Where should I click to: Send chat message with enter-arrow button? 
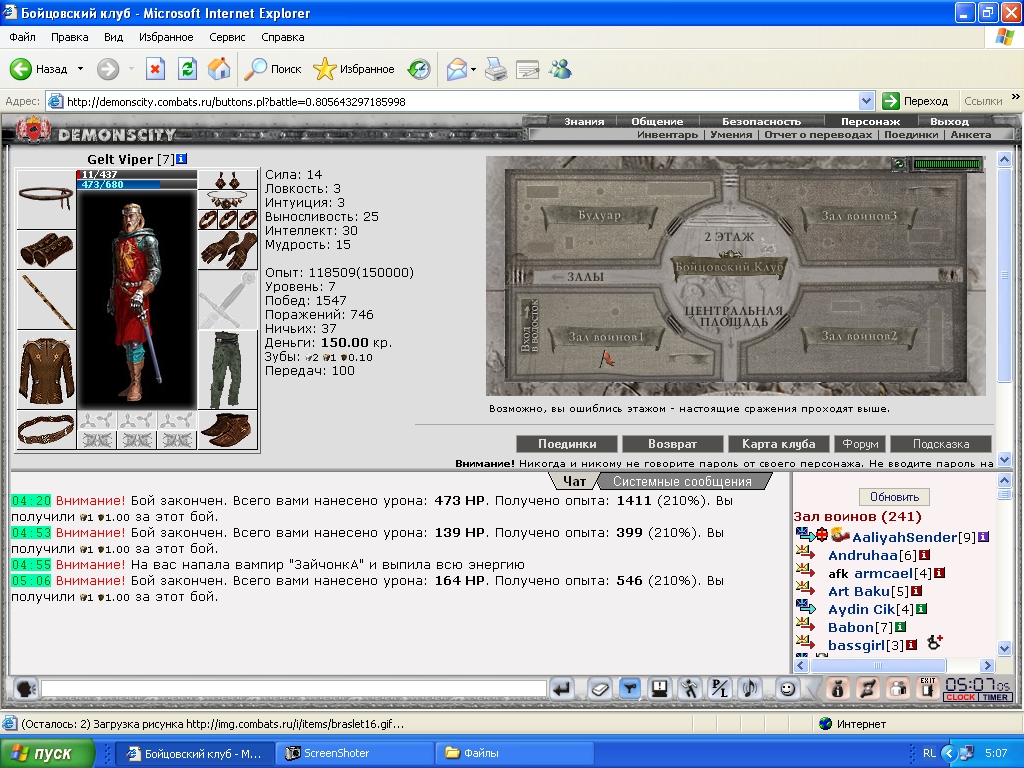point(562,689)
